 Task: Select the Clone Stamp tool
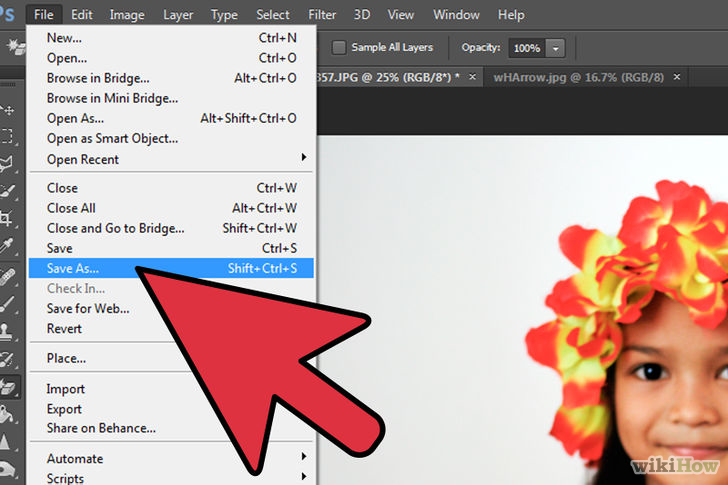tap(6, 332)
